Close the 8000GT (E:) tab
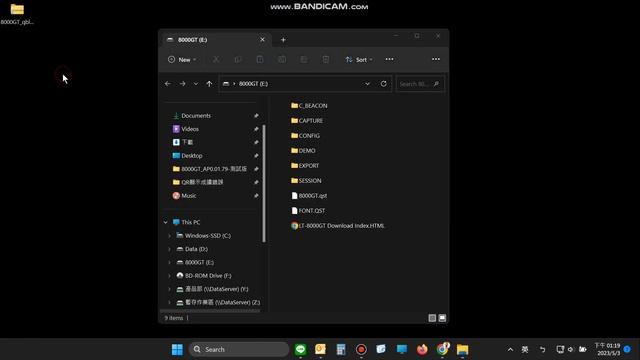 [262, 40]
